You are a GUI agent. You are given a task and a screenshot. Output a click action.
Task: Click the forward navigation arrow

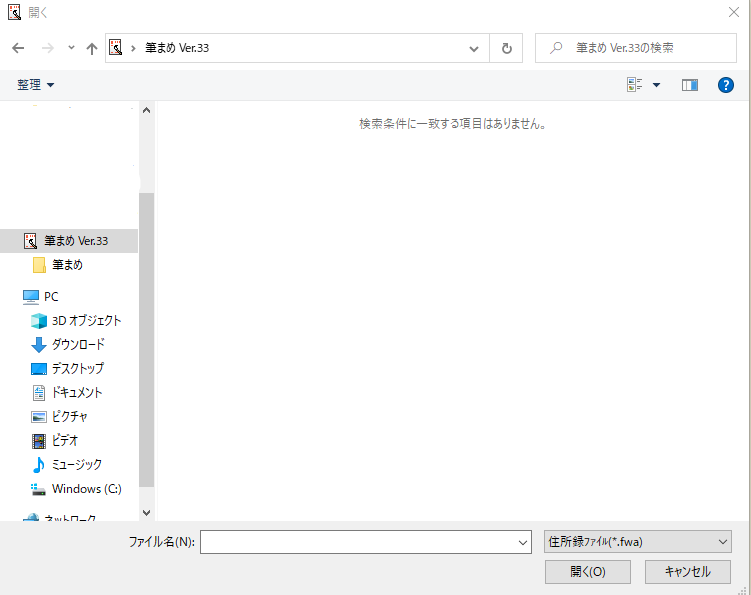47,48
